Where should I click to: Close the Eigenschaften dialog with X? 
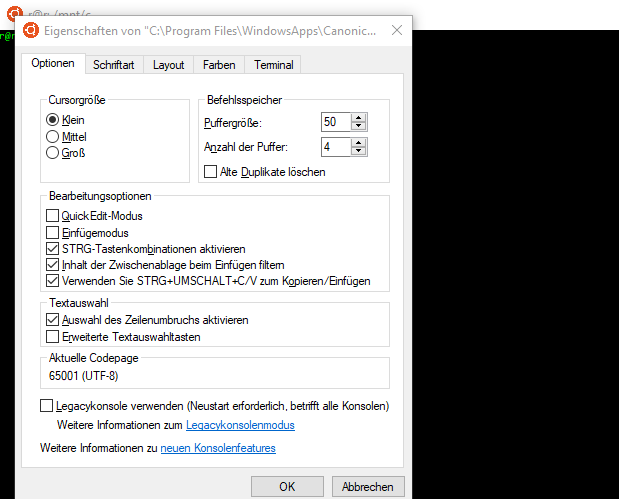pos(397,30)
